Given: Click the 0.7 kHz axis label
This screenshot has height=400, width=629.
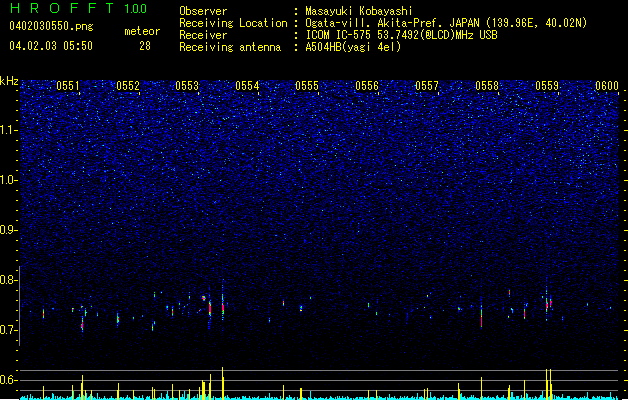Looking at the screenshot, I should pos(8,330).
